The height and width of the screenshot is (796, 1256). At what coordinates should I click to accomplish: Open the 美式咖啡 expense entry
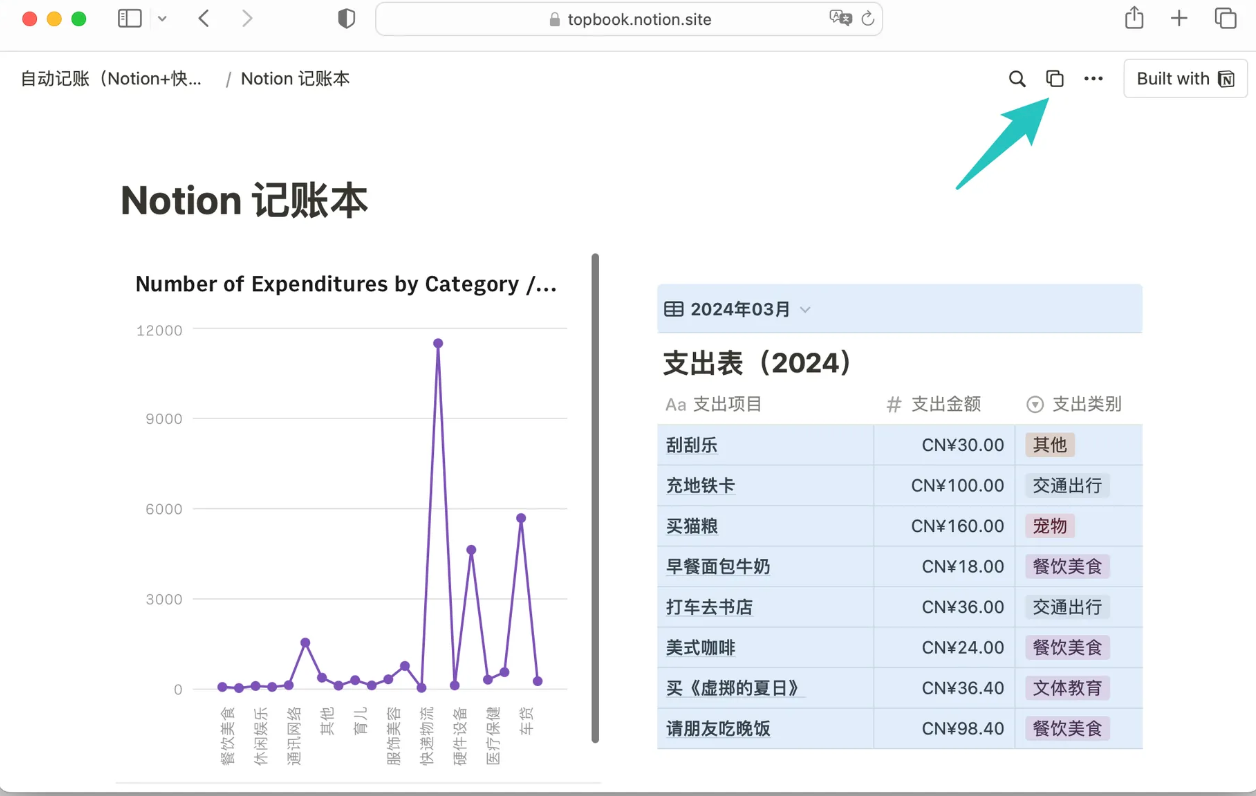tap(701, 648)
